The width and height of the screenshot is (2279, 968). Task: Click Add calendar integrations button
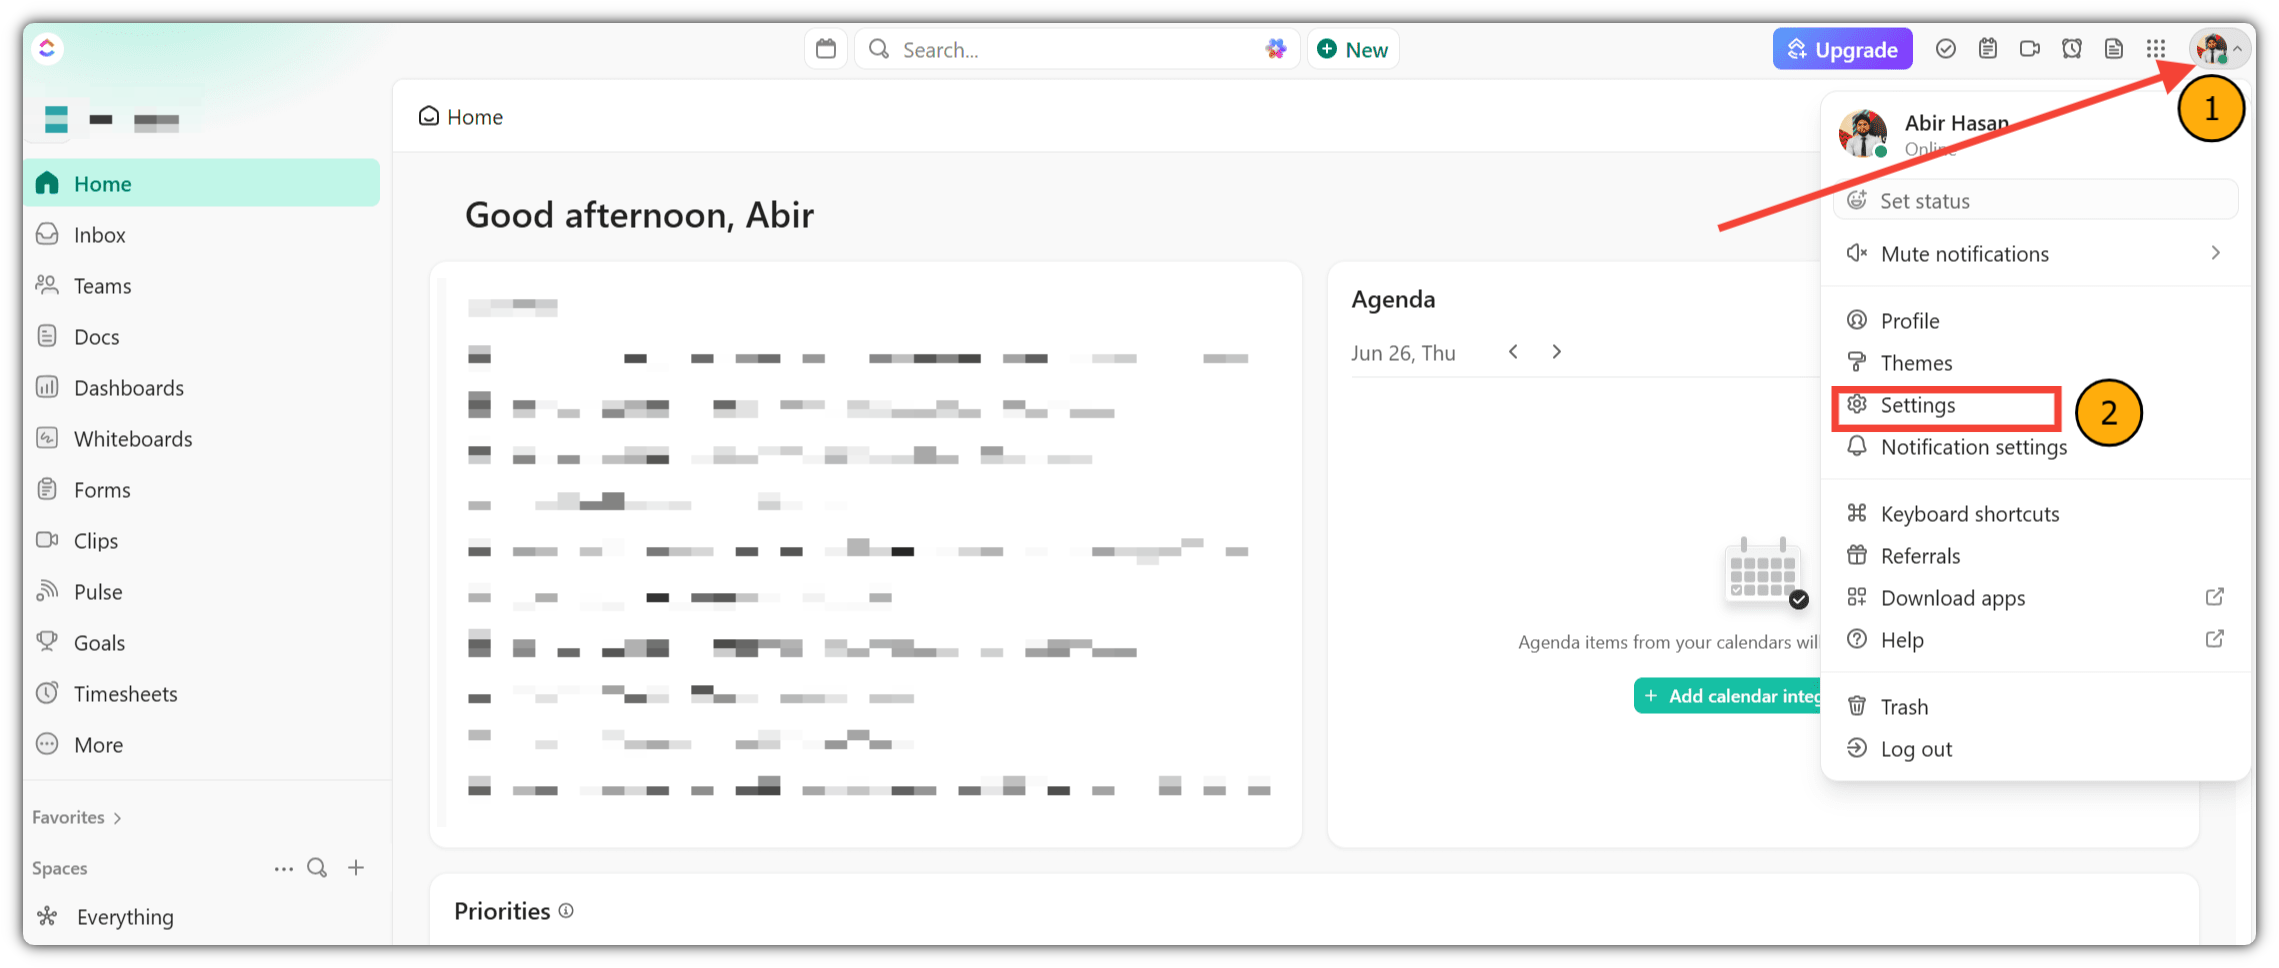(x=1729, y=696)
